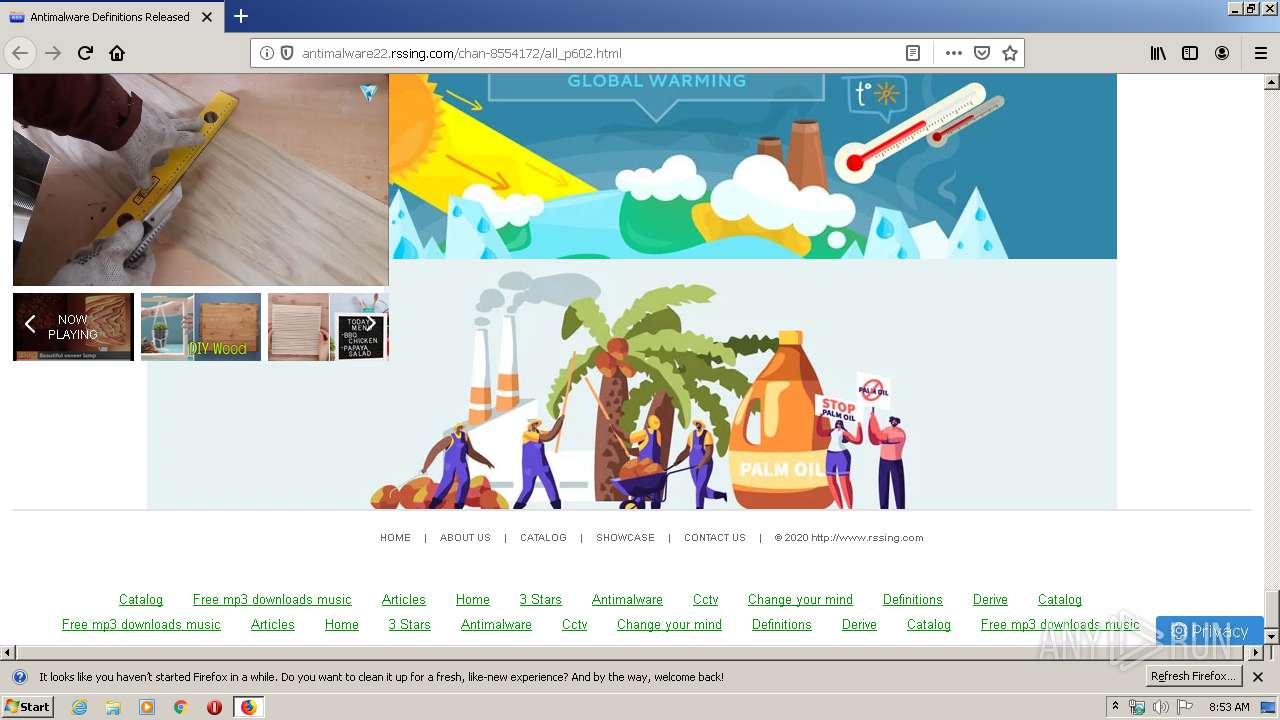1280x720 pixels.
Task: Select the DIY Wood video thumbnail
Action: [201, 327]
